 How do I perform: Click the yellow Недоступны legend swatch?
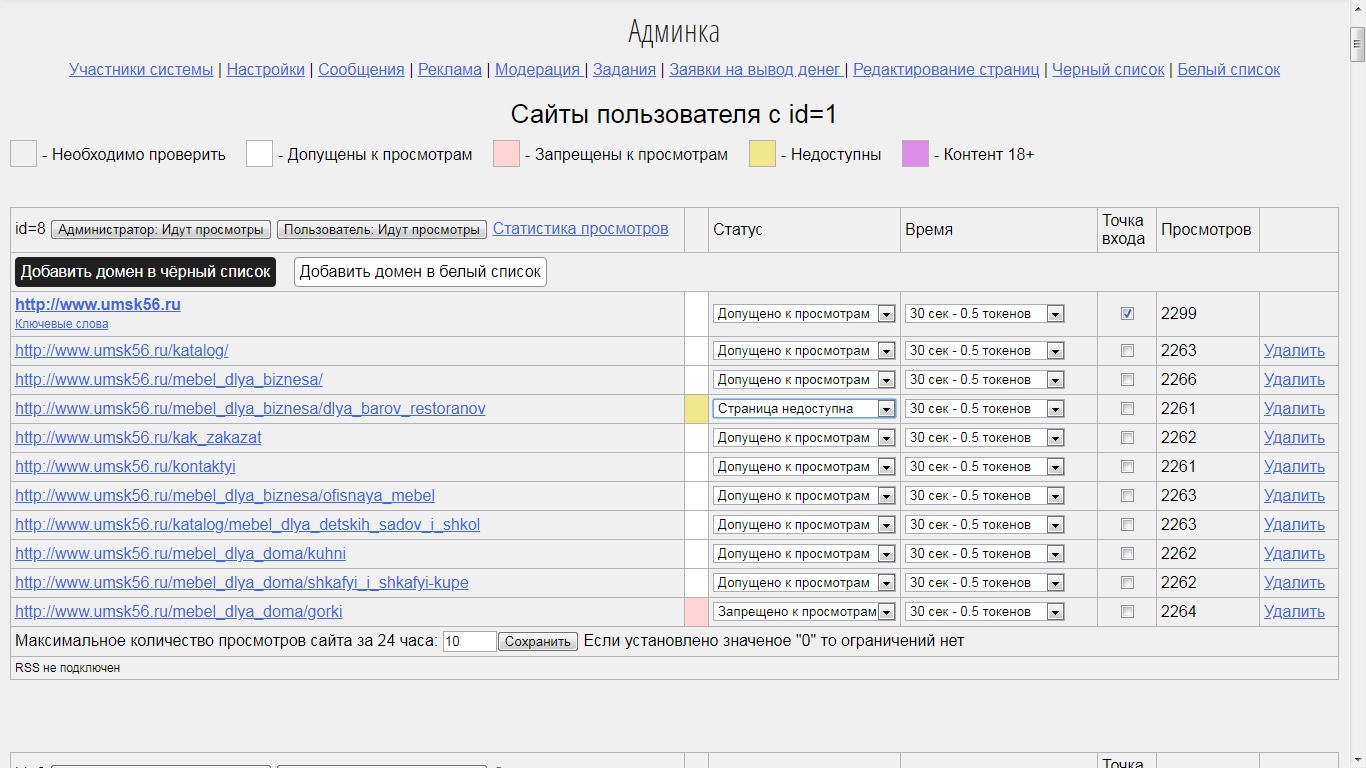(762, 154)
